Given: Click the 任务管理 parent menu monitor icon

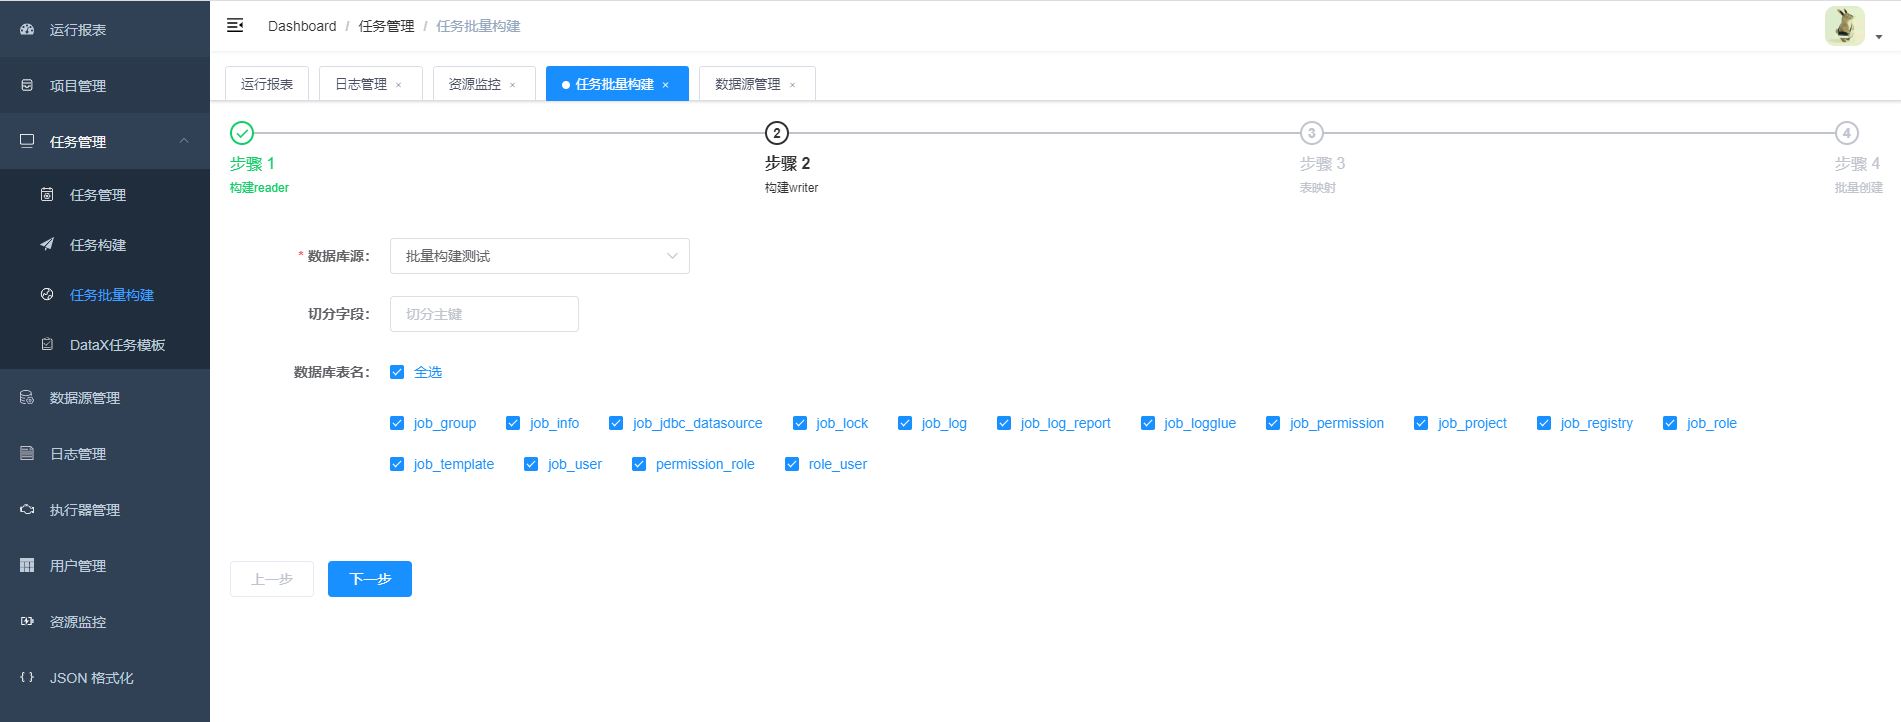Looking at the screenshot, I should click(x=27, y=141).
